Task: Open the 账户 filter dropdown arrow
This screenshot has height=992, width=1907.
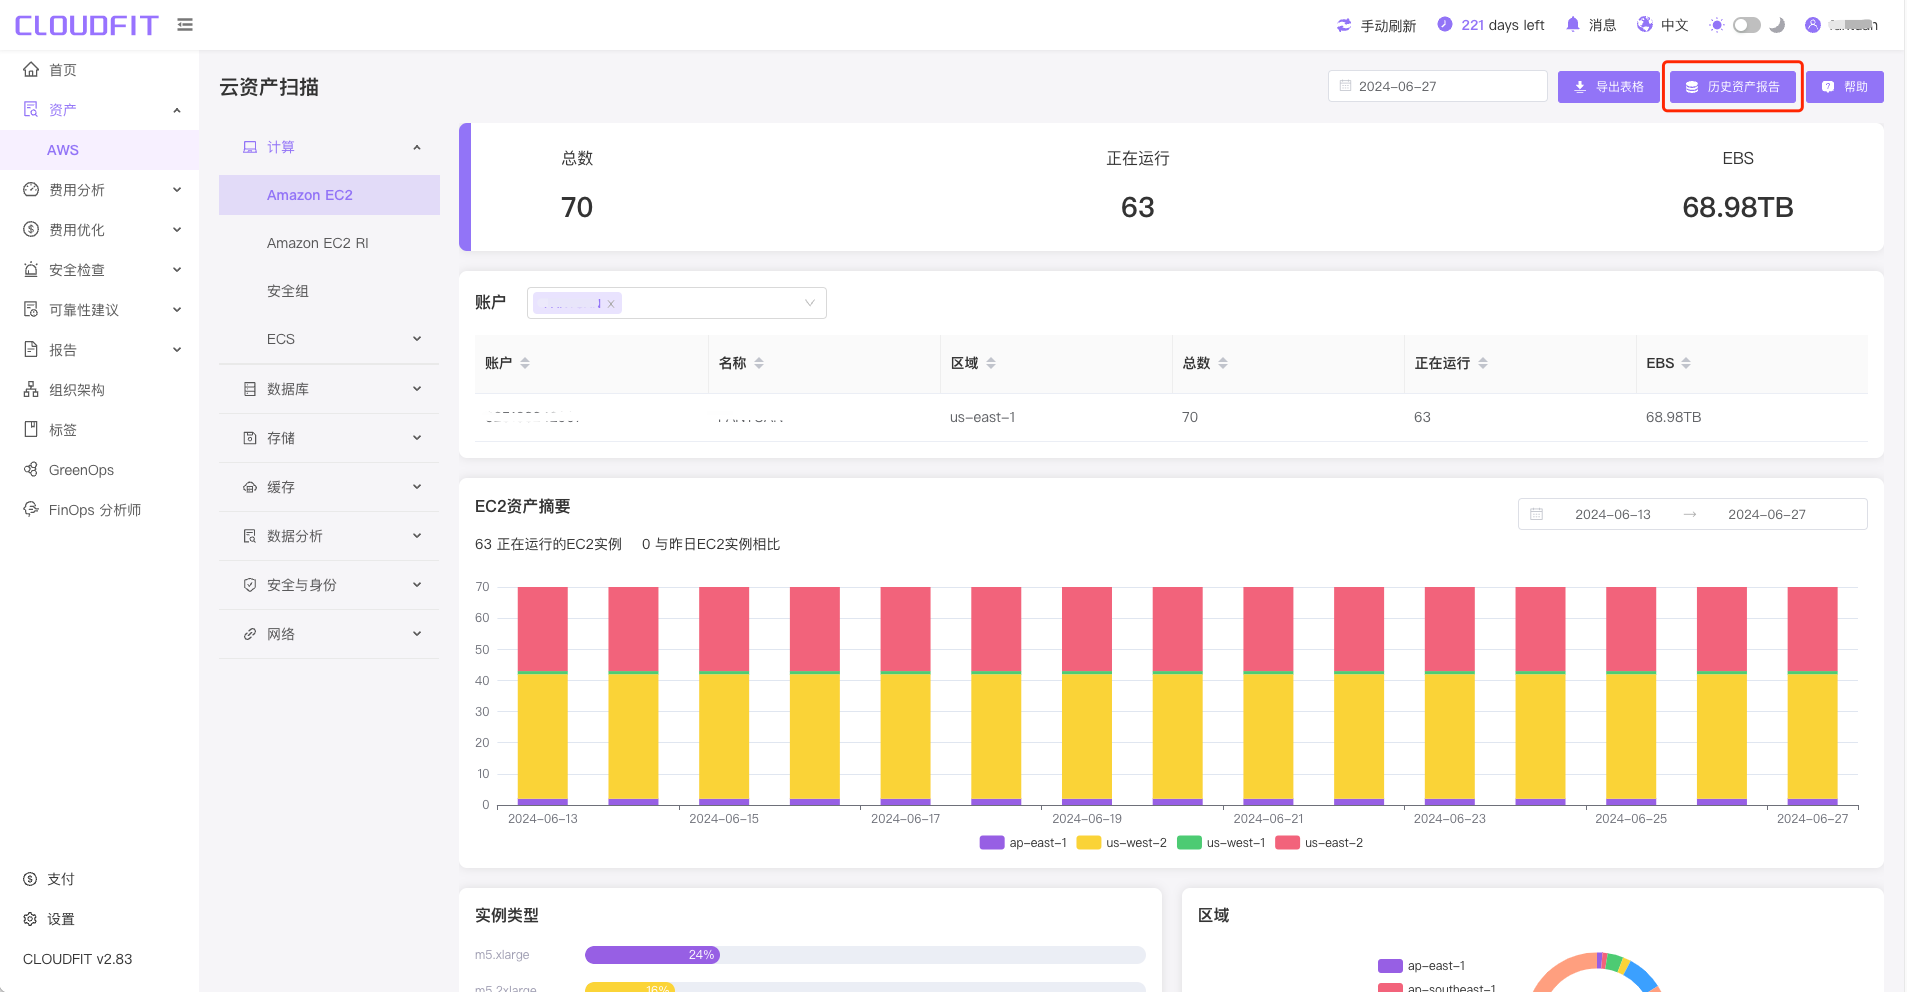Action: coord(810,303)
